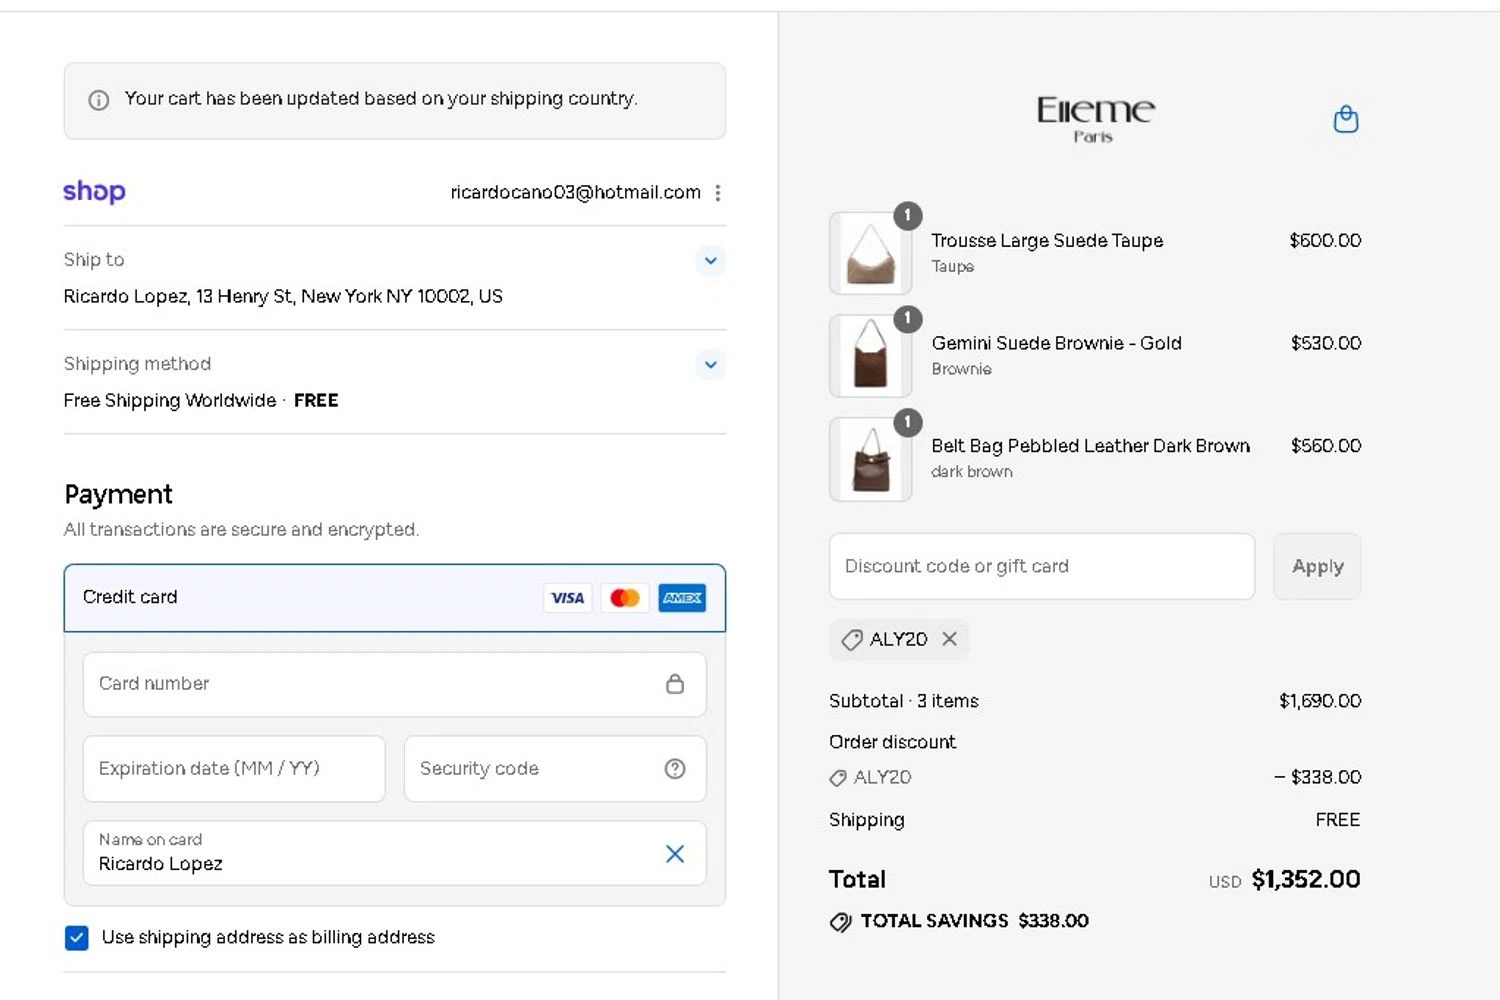Click the Shop Pay logo
This screenshot has width=1500, height=1000.
click(94, 191)
